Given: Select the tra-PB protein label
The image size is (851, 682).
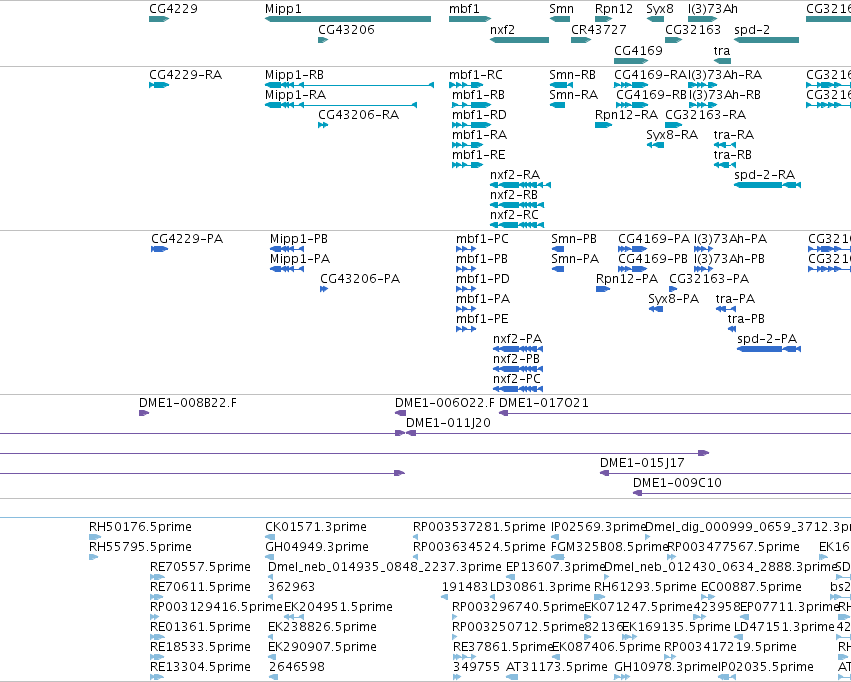Looking at the screenshot, I should point(746,318).
